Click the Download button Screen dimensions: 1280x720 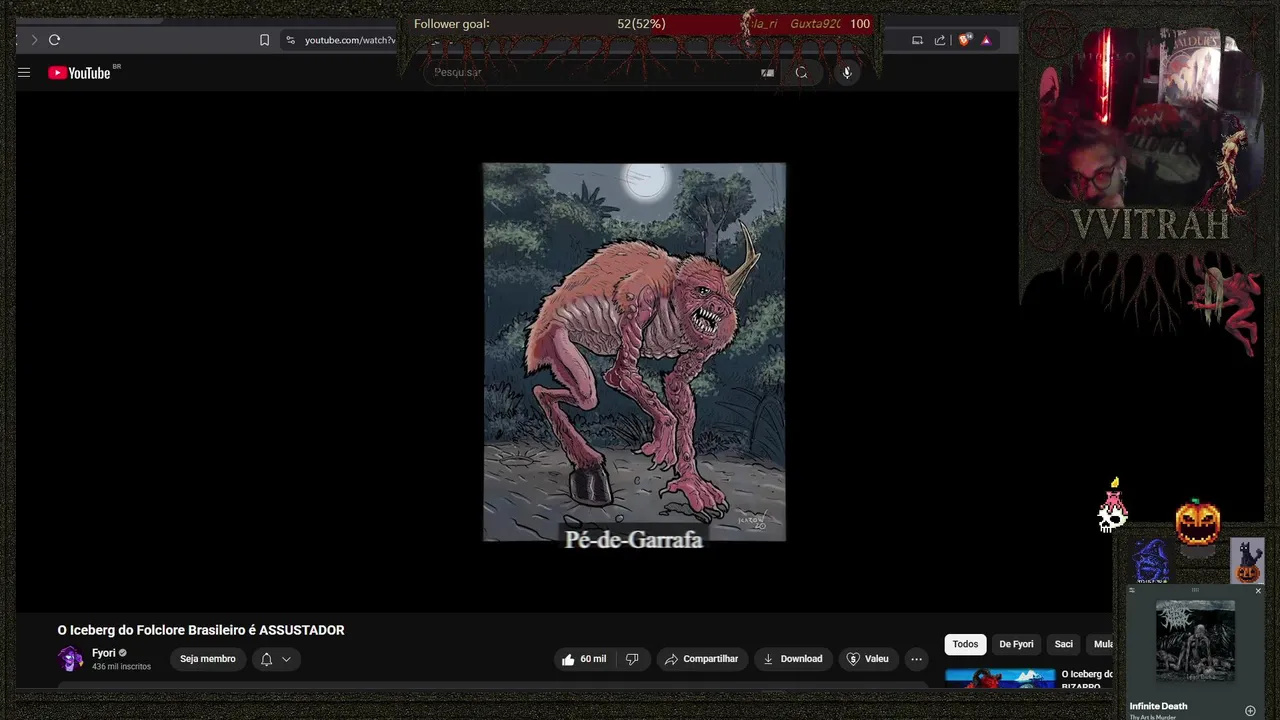793,659
